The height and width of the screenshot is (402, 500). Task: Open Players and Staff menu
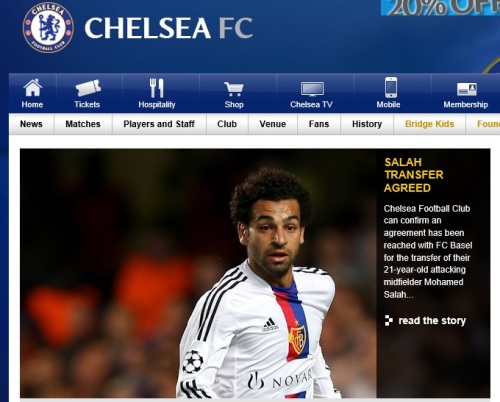point(159,124)
